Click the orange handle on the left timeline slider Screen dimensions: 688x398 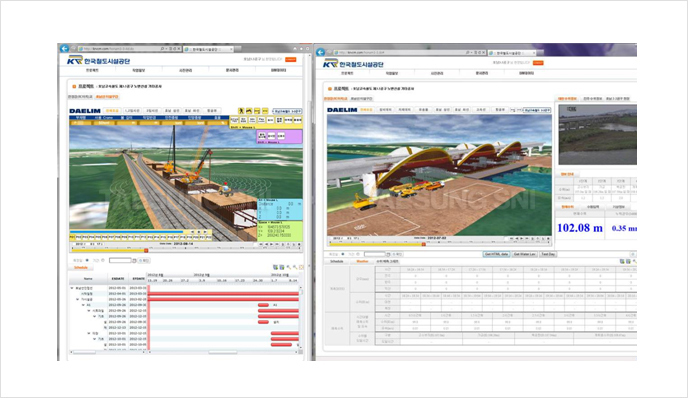click(x=146, y=251)
